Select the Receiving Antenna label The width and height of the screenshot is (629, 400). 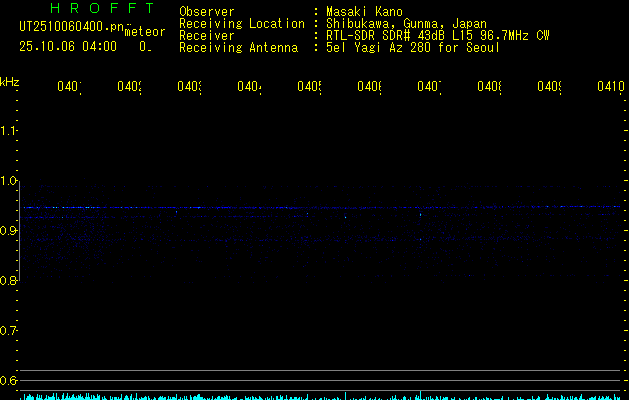point(237,47)
